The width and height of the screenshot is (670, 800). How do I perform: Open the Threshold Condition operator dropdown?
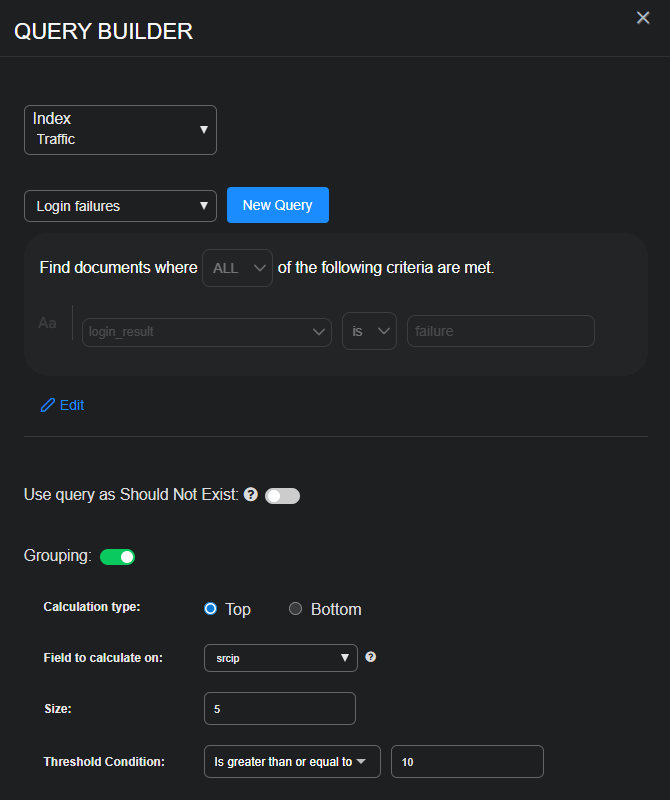pyautogui.click(x=291, y=762)
